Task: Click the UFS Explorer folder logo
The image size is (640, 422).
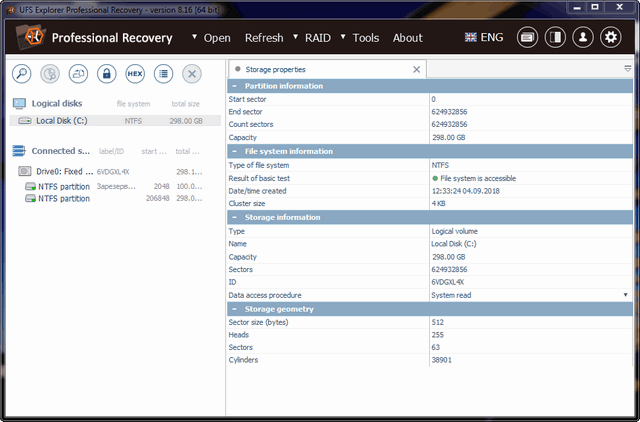Action: pyautogui.click(x=31, y=37)
